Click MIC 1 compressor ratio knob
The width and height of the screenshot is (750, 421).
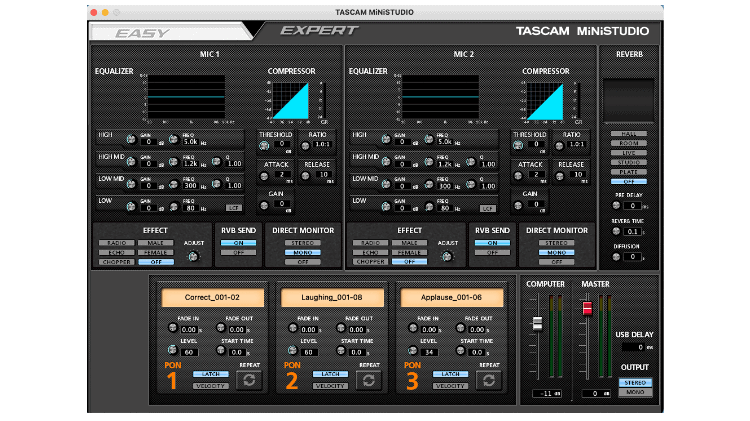[x=306, y=146]
